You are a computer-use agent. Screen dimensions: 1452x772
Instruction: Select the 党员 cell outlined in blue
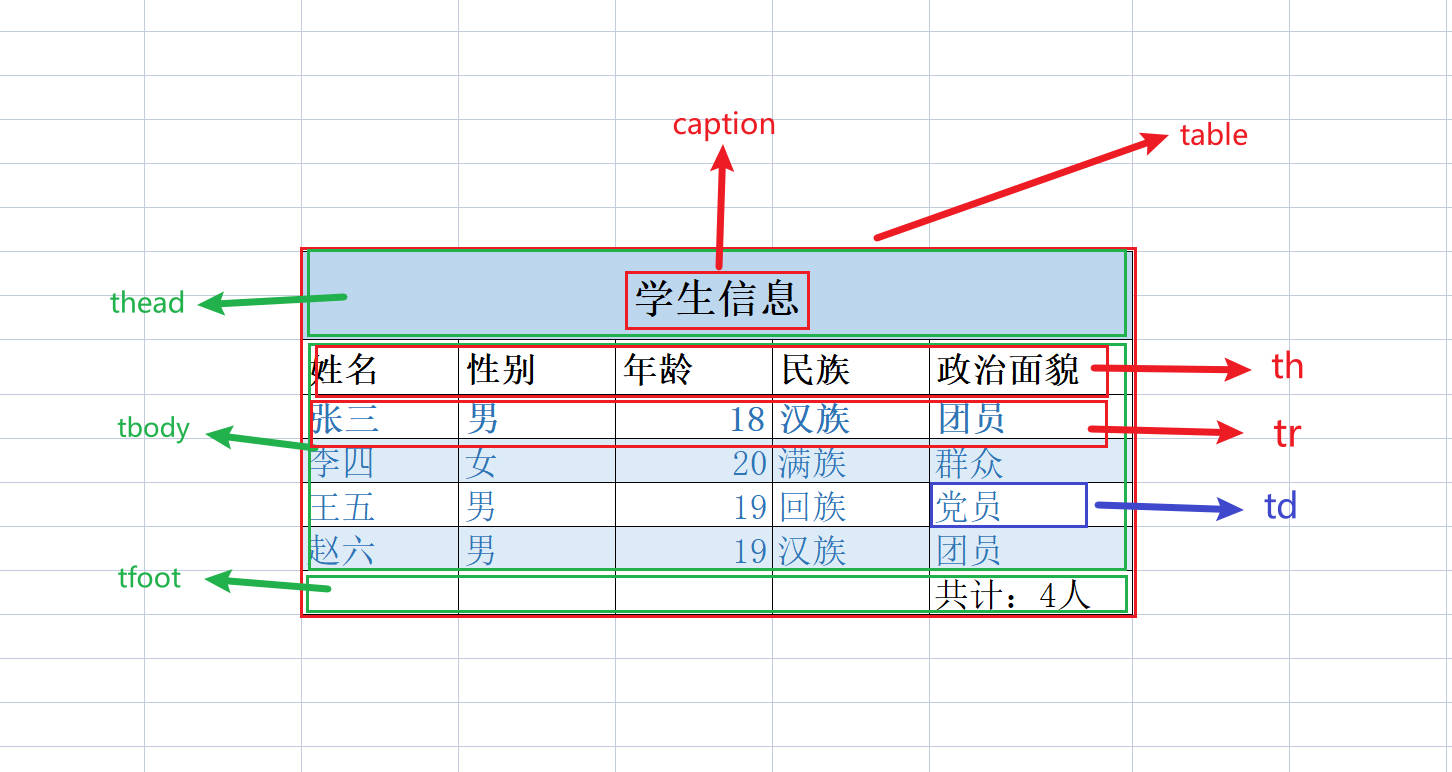tap(1009, 505)
